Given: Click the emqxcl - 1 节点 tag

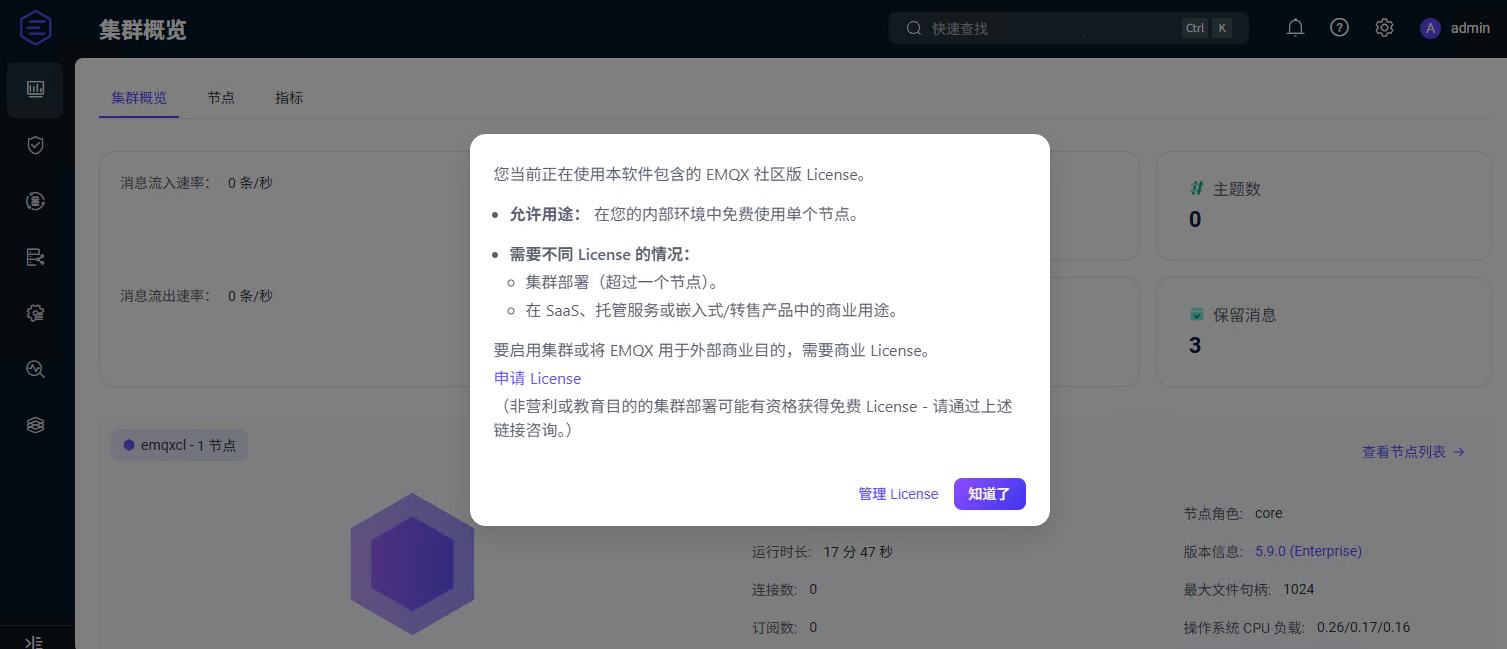Looking at the screenshot, I should (x=180, y=445).
